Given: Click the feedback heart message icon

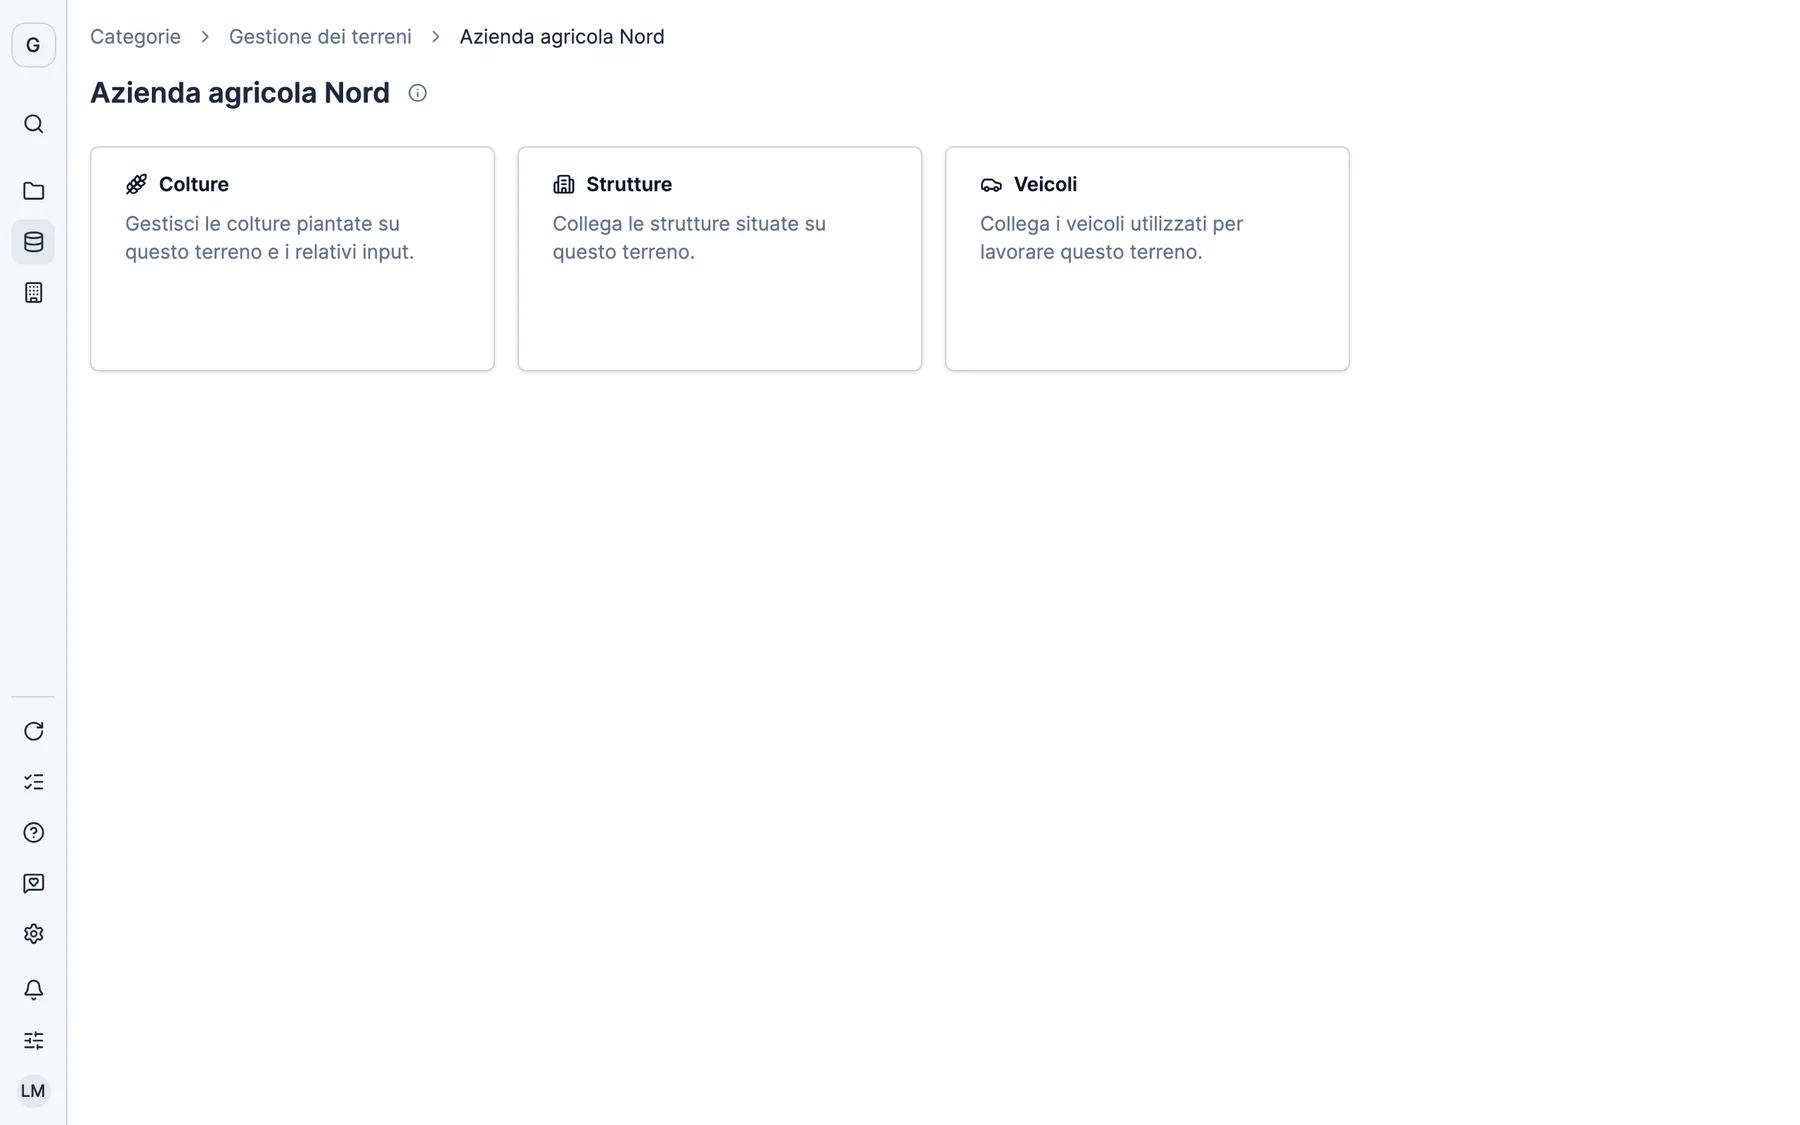Looking at the screenshot, I should [x=33, y=883].
